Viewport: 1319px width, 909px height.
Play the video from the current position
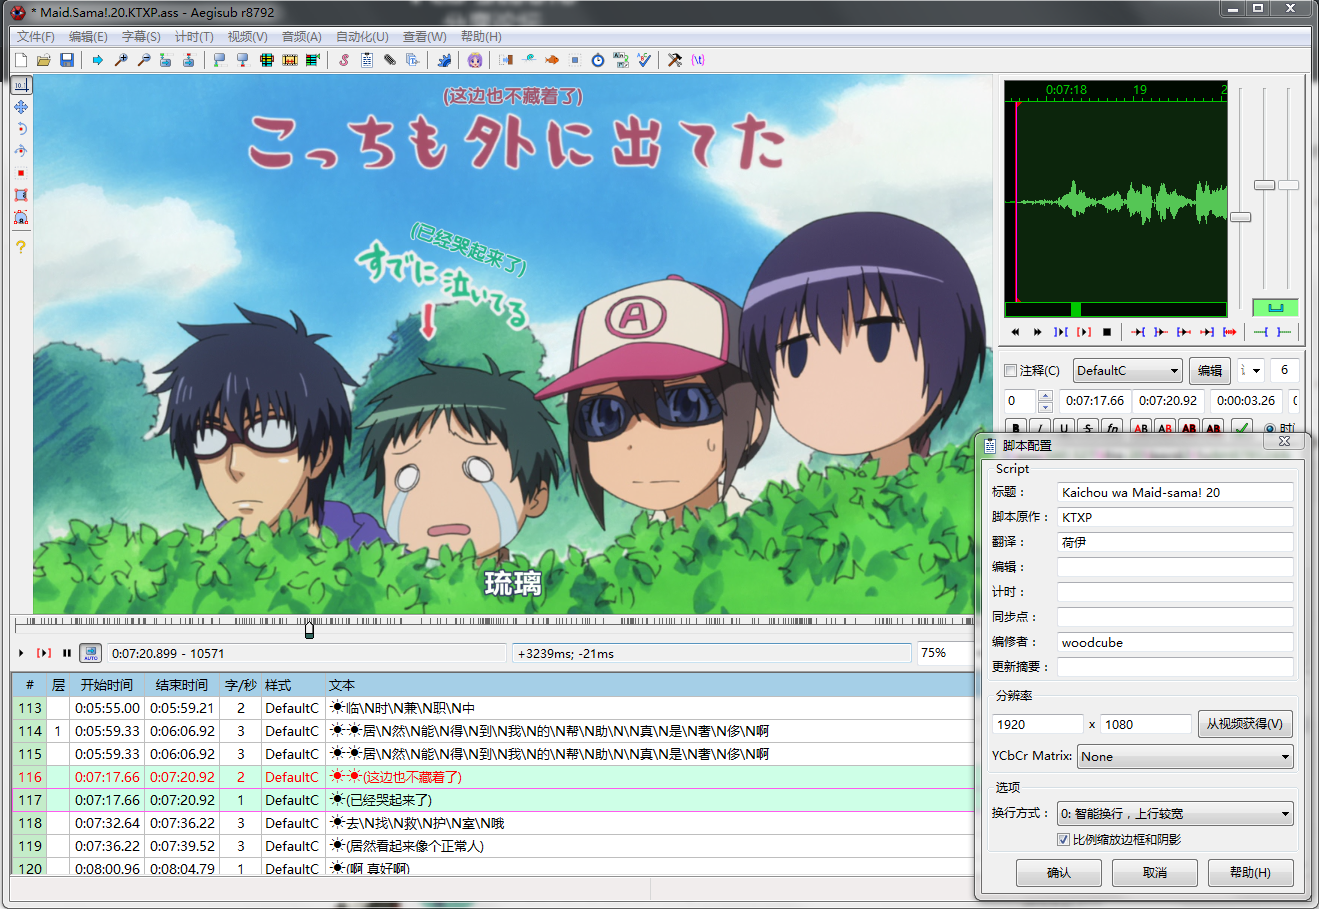[x=21, y=653]
